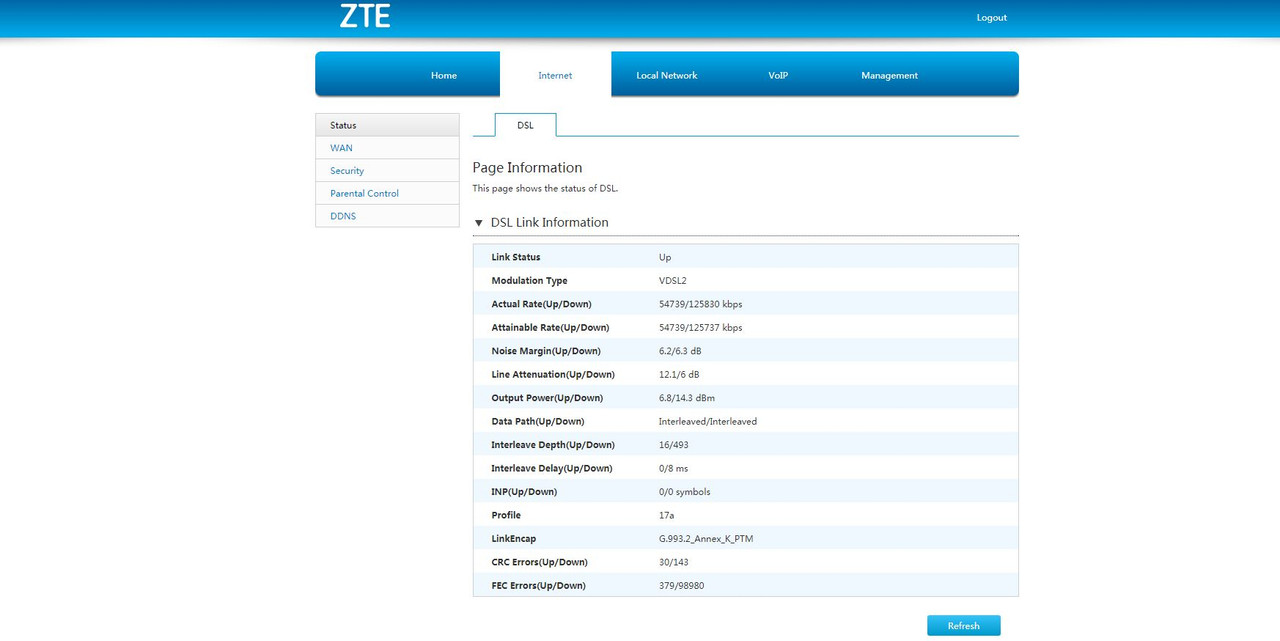Screen dimensions: 1280x641
Task: Click the Logout link
Action: [x=992, y=18]
